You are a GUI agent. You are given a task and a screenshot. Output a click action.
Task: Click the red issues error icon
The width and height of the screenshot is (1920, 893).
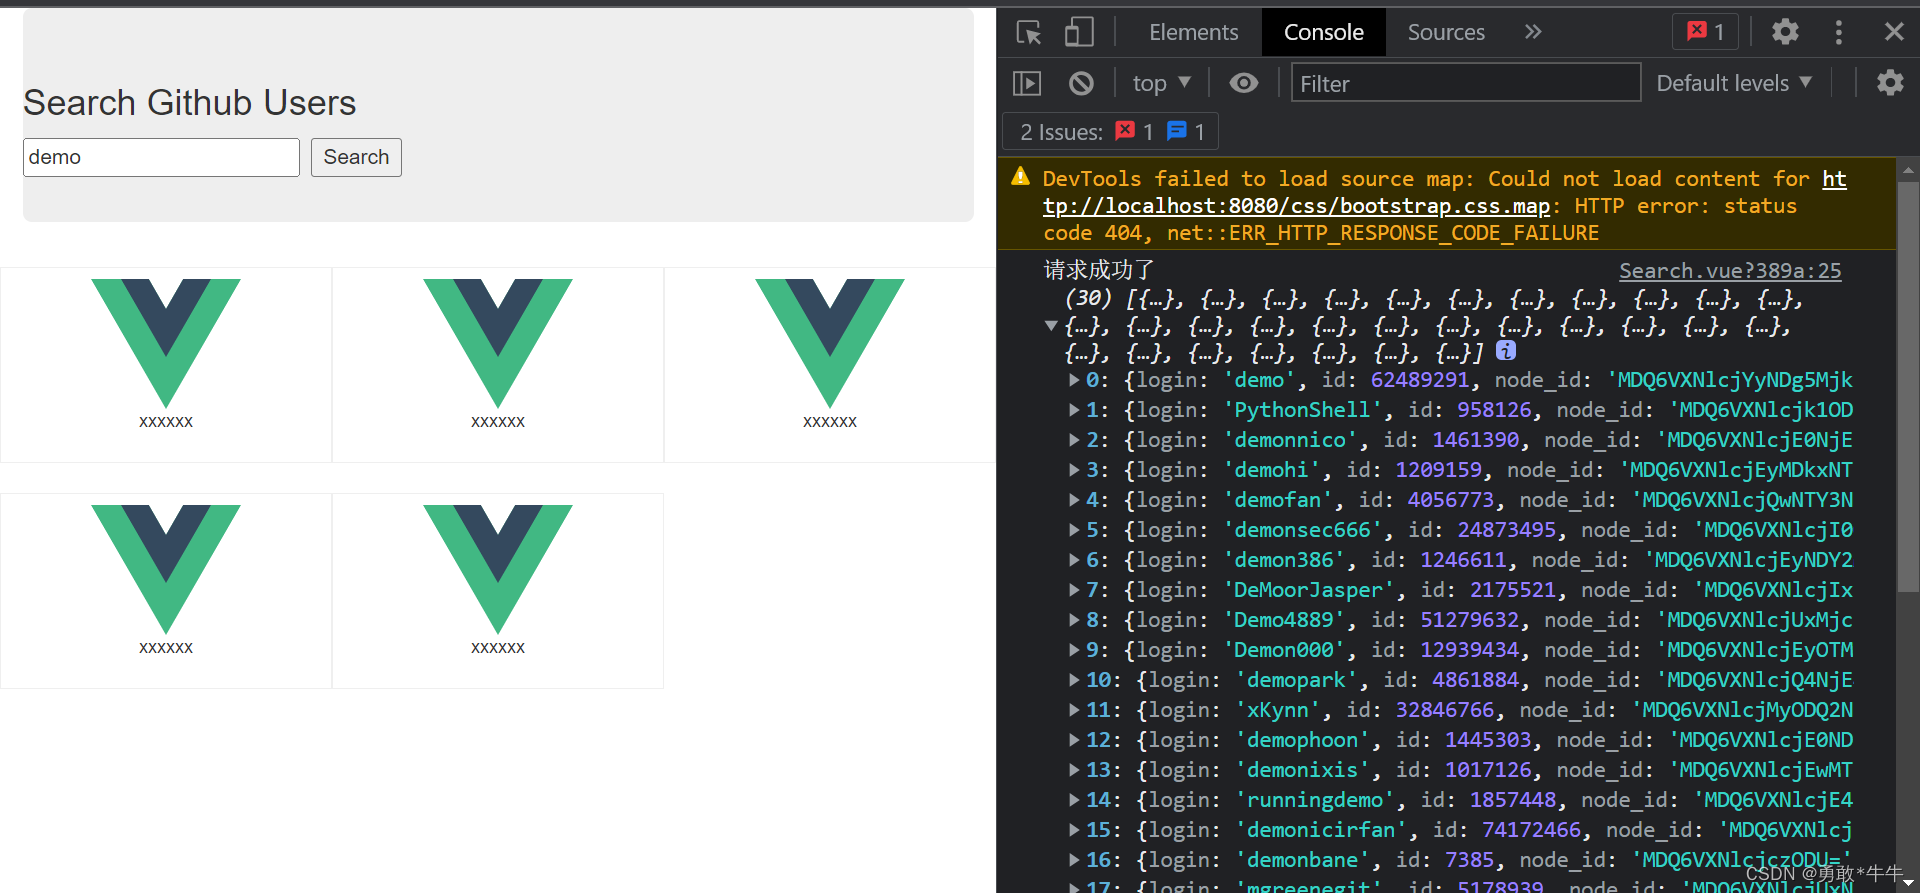1126,131
